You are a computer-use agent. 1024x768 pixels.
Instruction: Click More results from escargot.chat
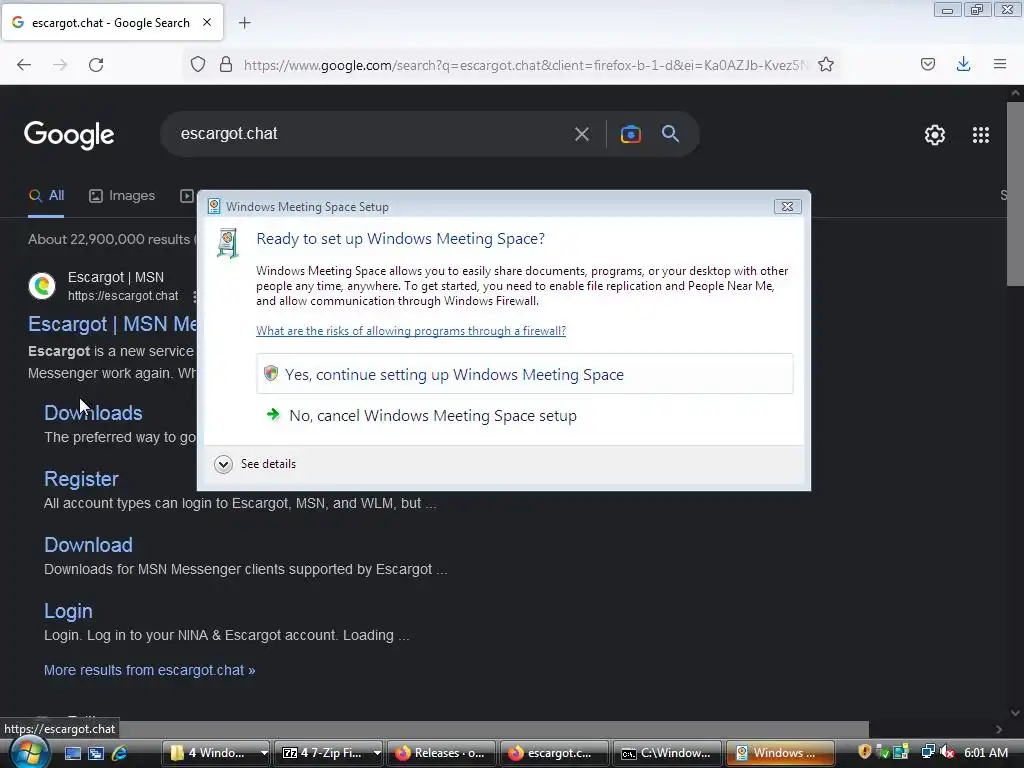tap(150, 671)
